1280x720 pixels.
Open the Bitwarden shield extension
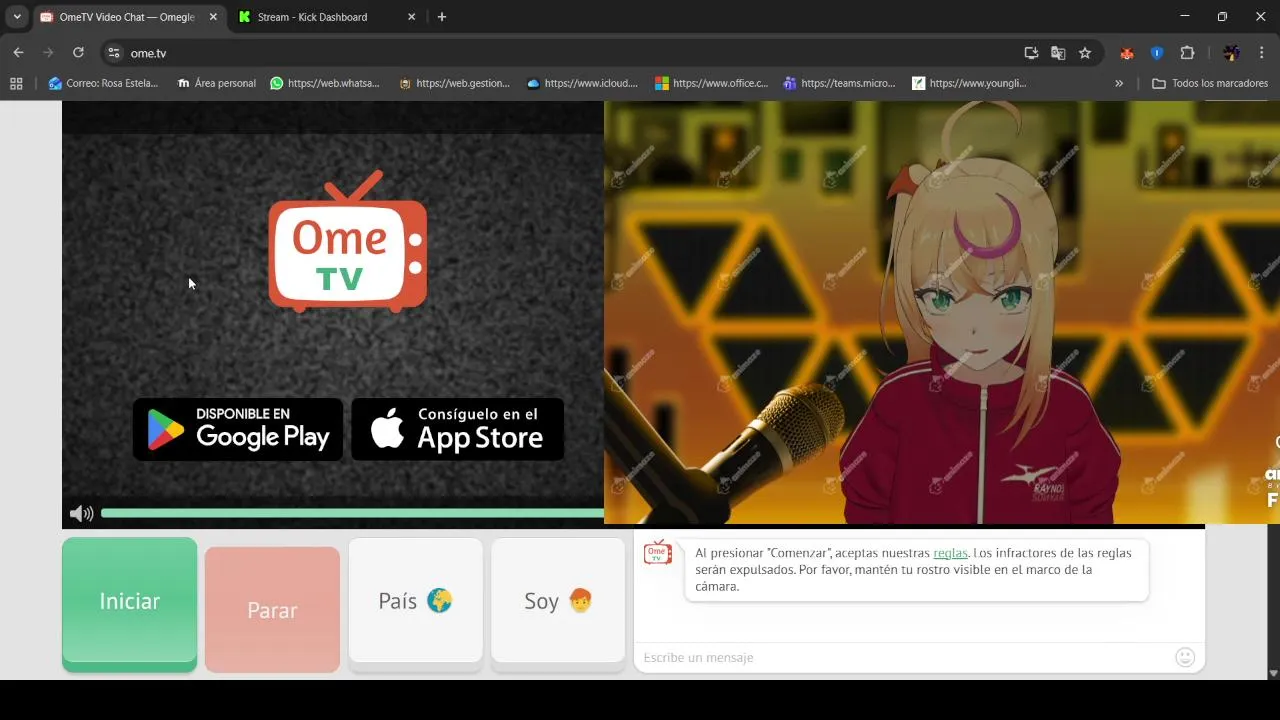click(1157, 53)
